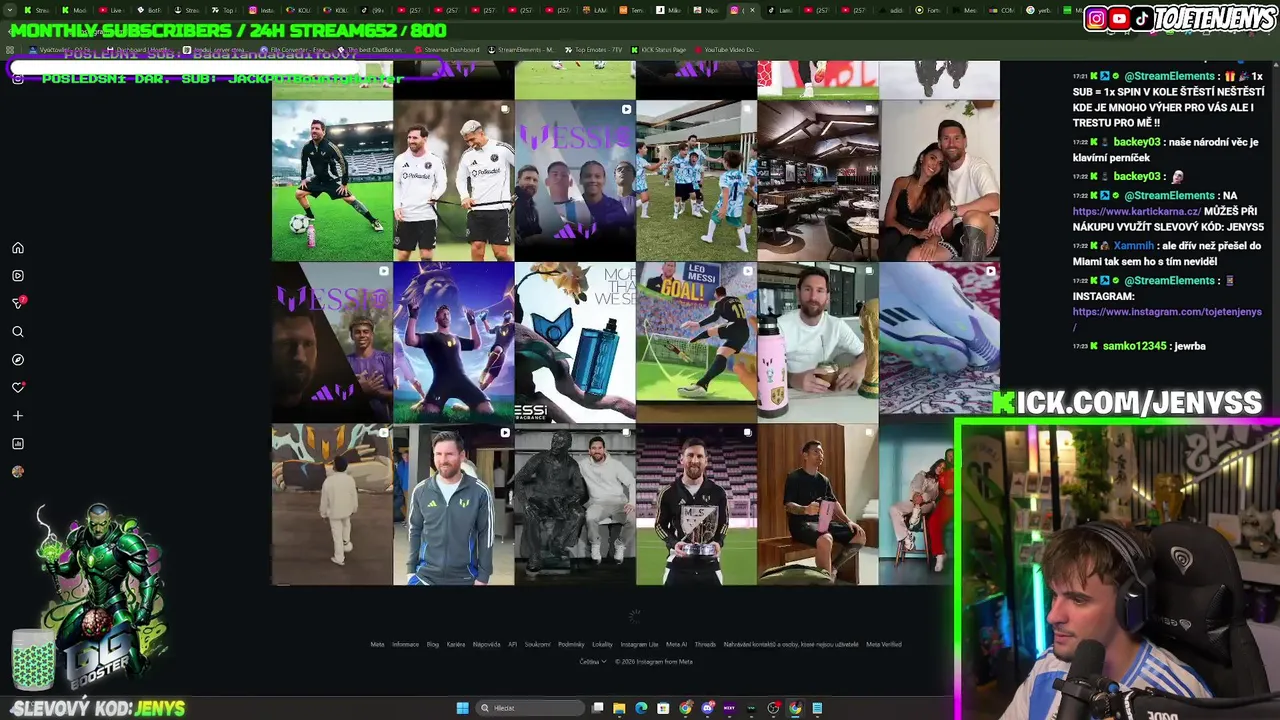Open Explore compass icon in sidebar
Viewport: 1280px width, 720px height.
18,360
